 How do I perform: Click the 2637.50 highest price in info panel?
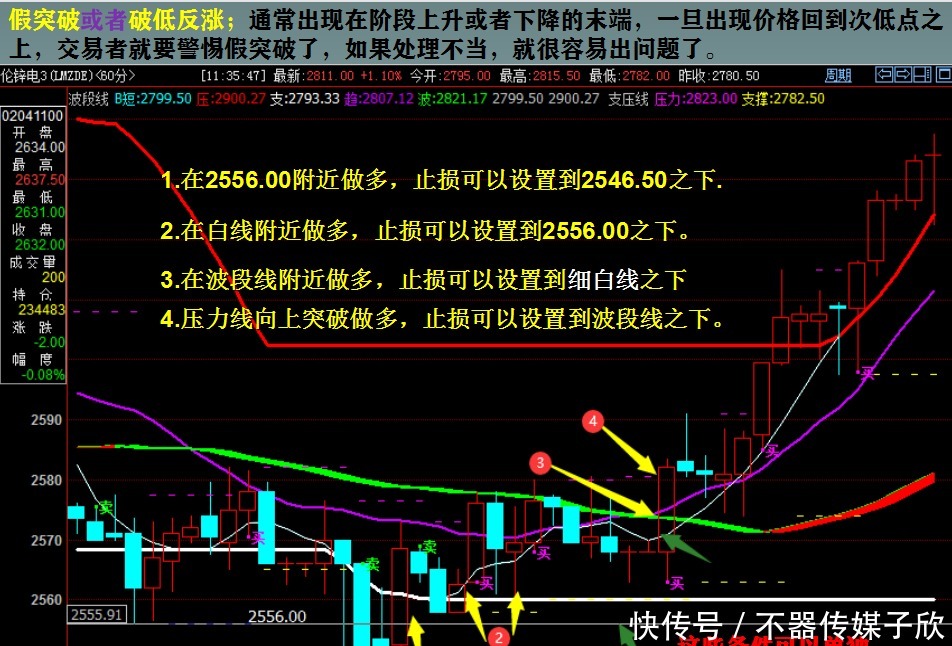pyautogui.click(x=39, y=180)
